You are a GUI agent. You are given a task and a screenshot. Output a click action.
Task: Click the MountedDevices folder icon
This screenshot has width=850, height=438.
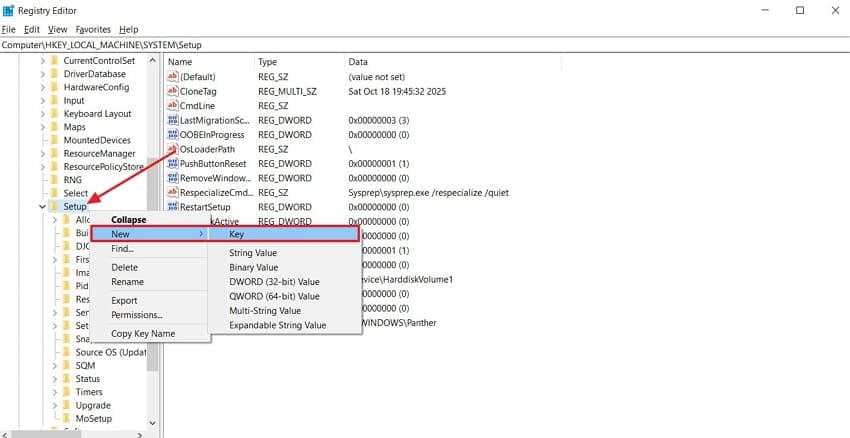click(54, 140)
